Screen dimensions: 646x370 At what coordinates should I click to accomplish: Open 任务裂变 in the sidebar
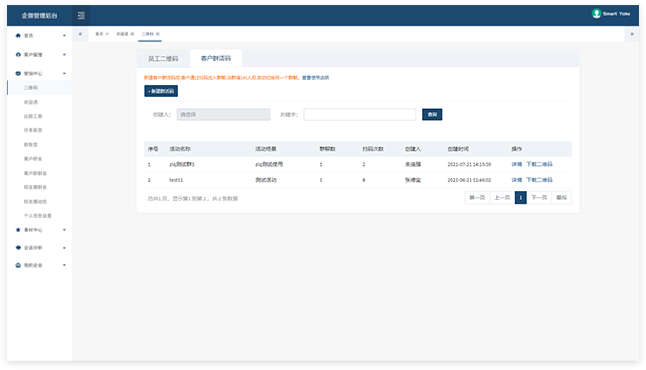[x=33, y=130]
